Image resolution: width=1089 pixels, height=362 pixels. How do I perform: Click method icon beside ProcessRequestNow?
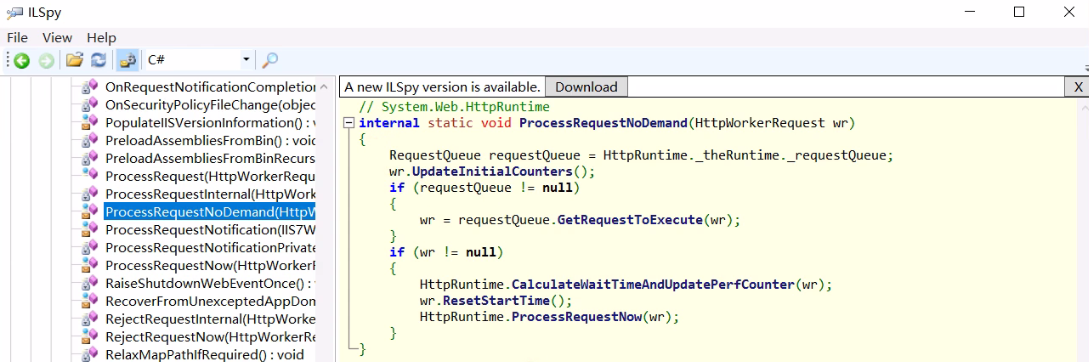pos(90,265)
